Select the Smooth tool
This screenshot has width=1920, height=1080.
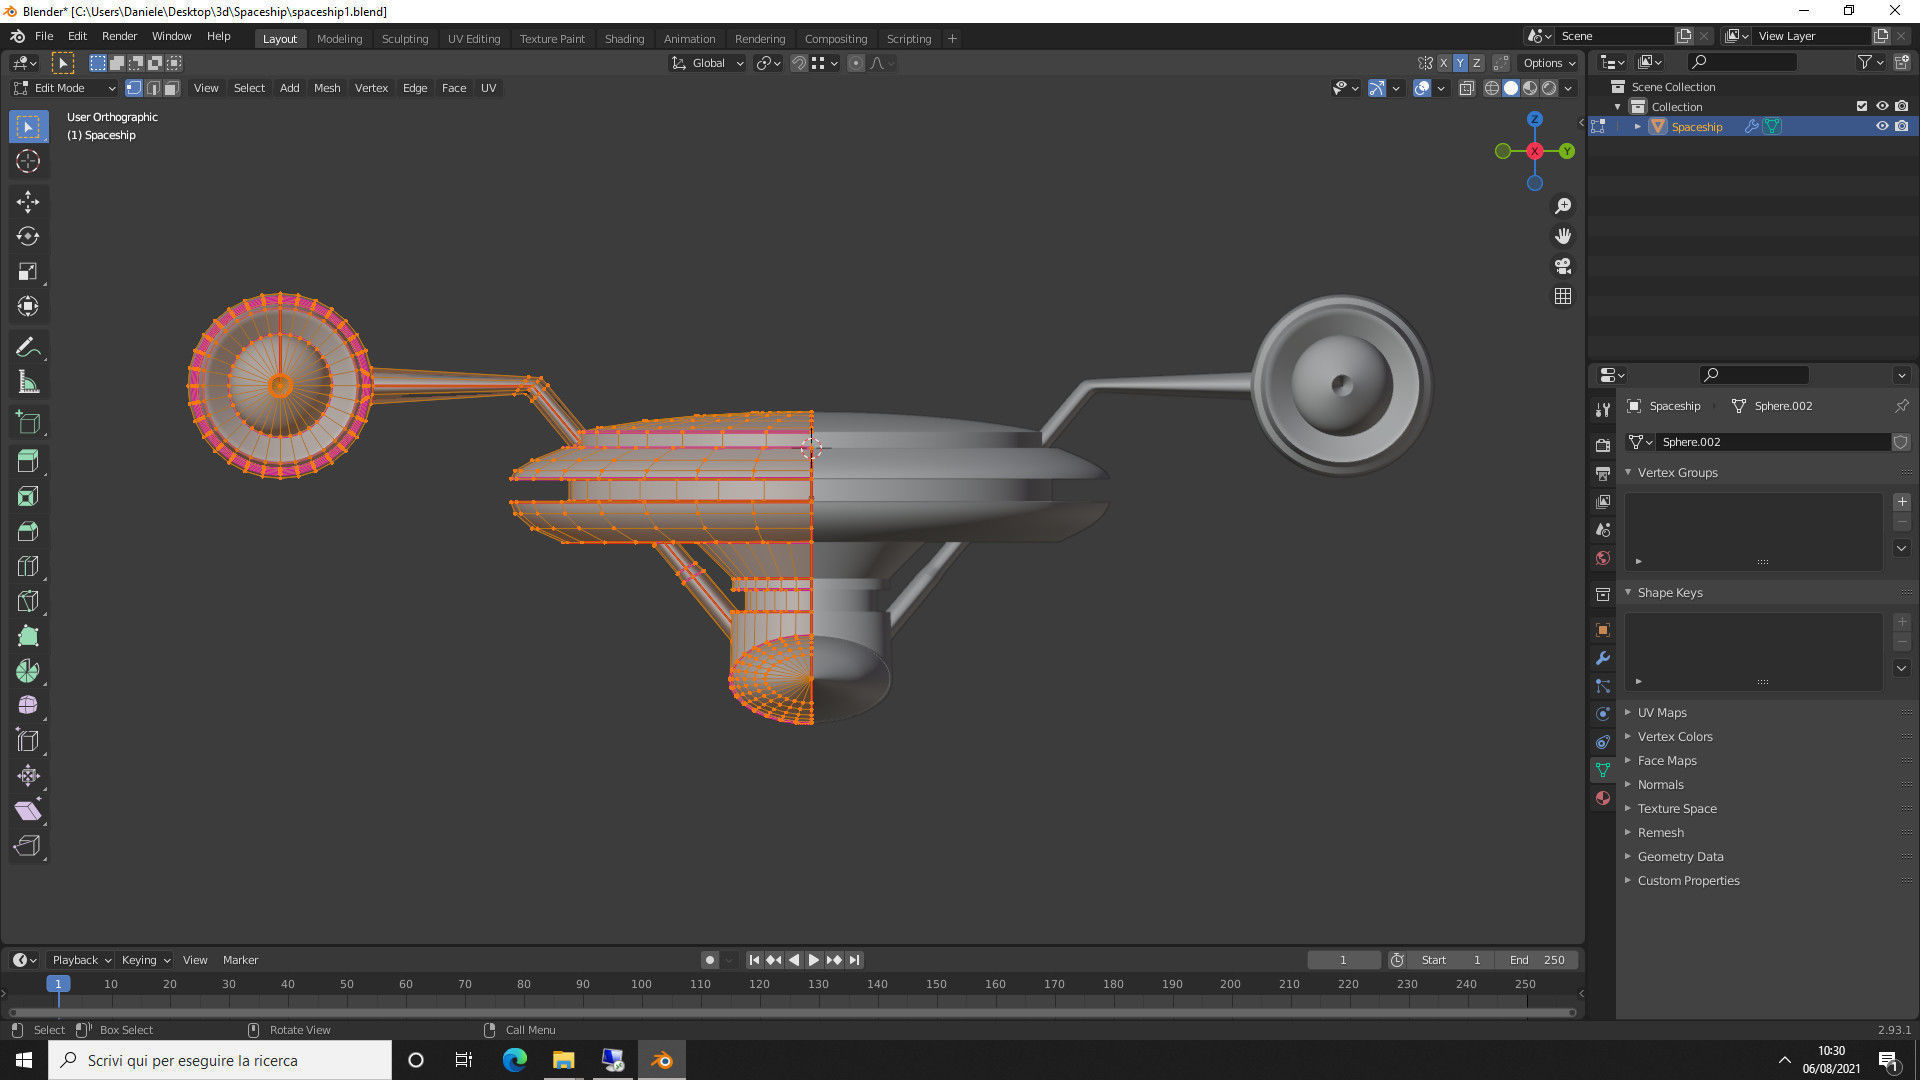click(x=28, y=706)
